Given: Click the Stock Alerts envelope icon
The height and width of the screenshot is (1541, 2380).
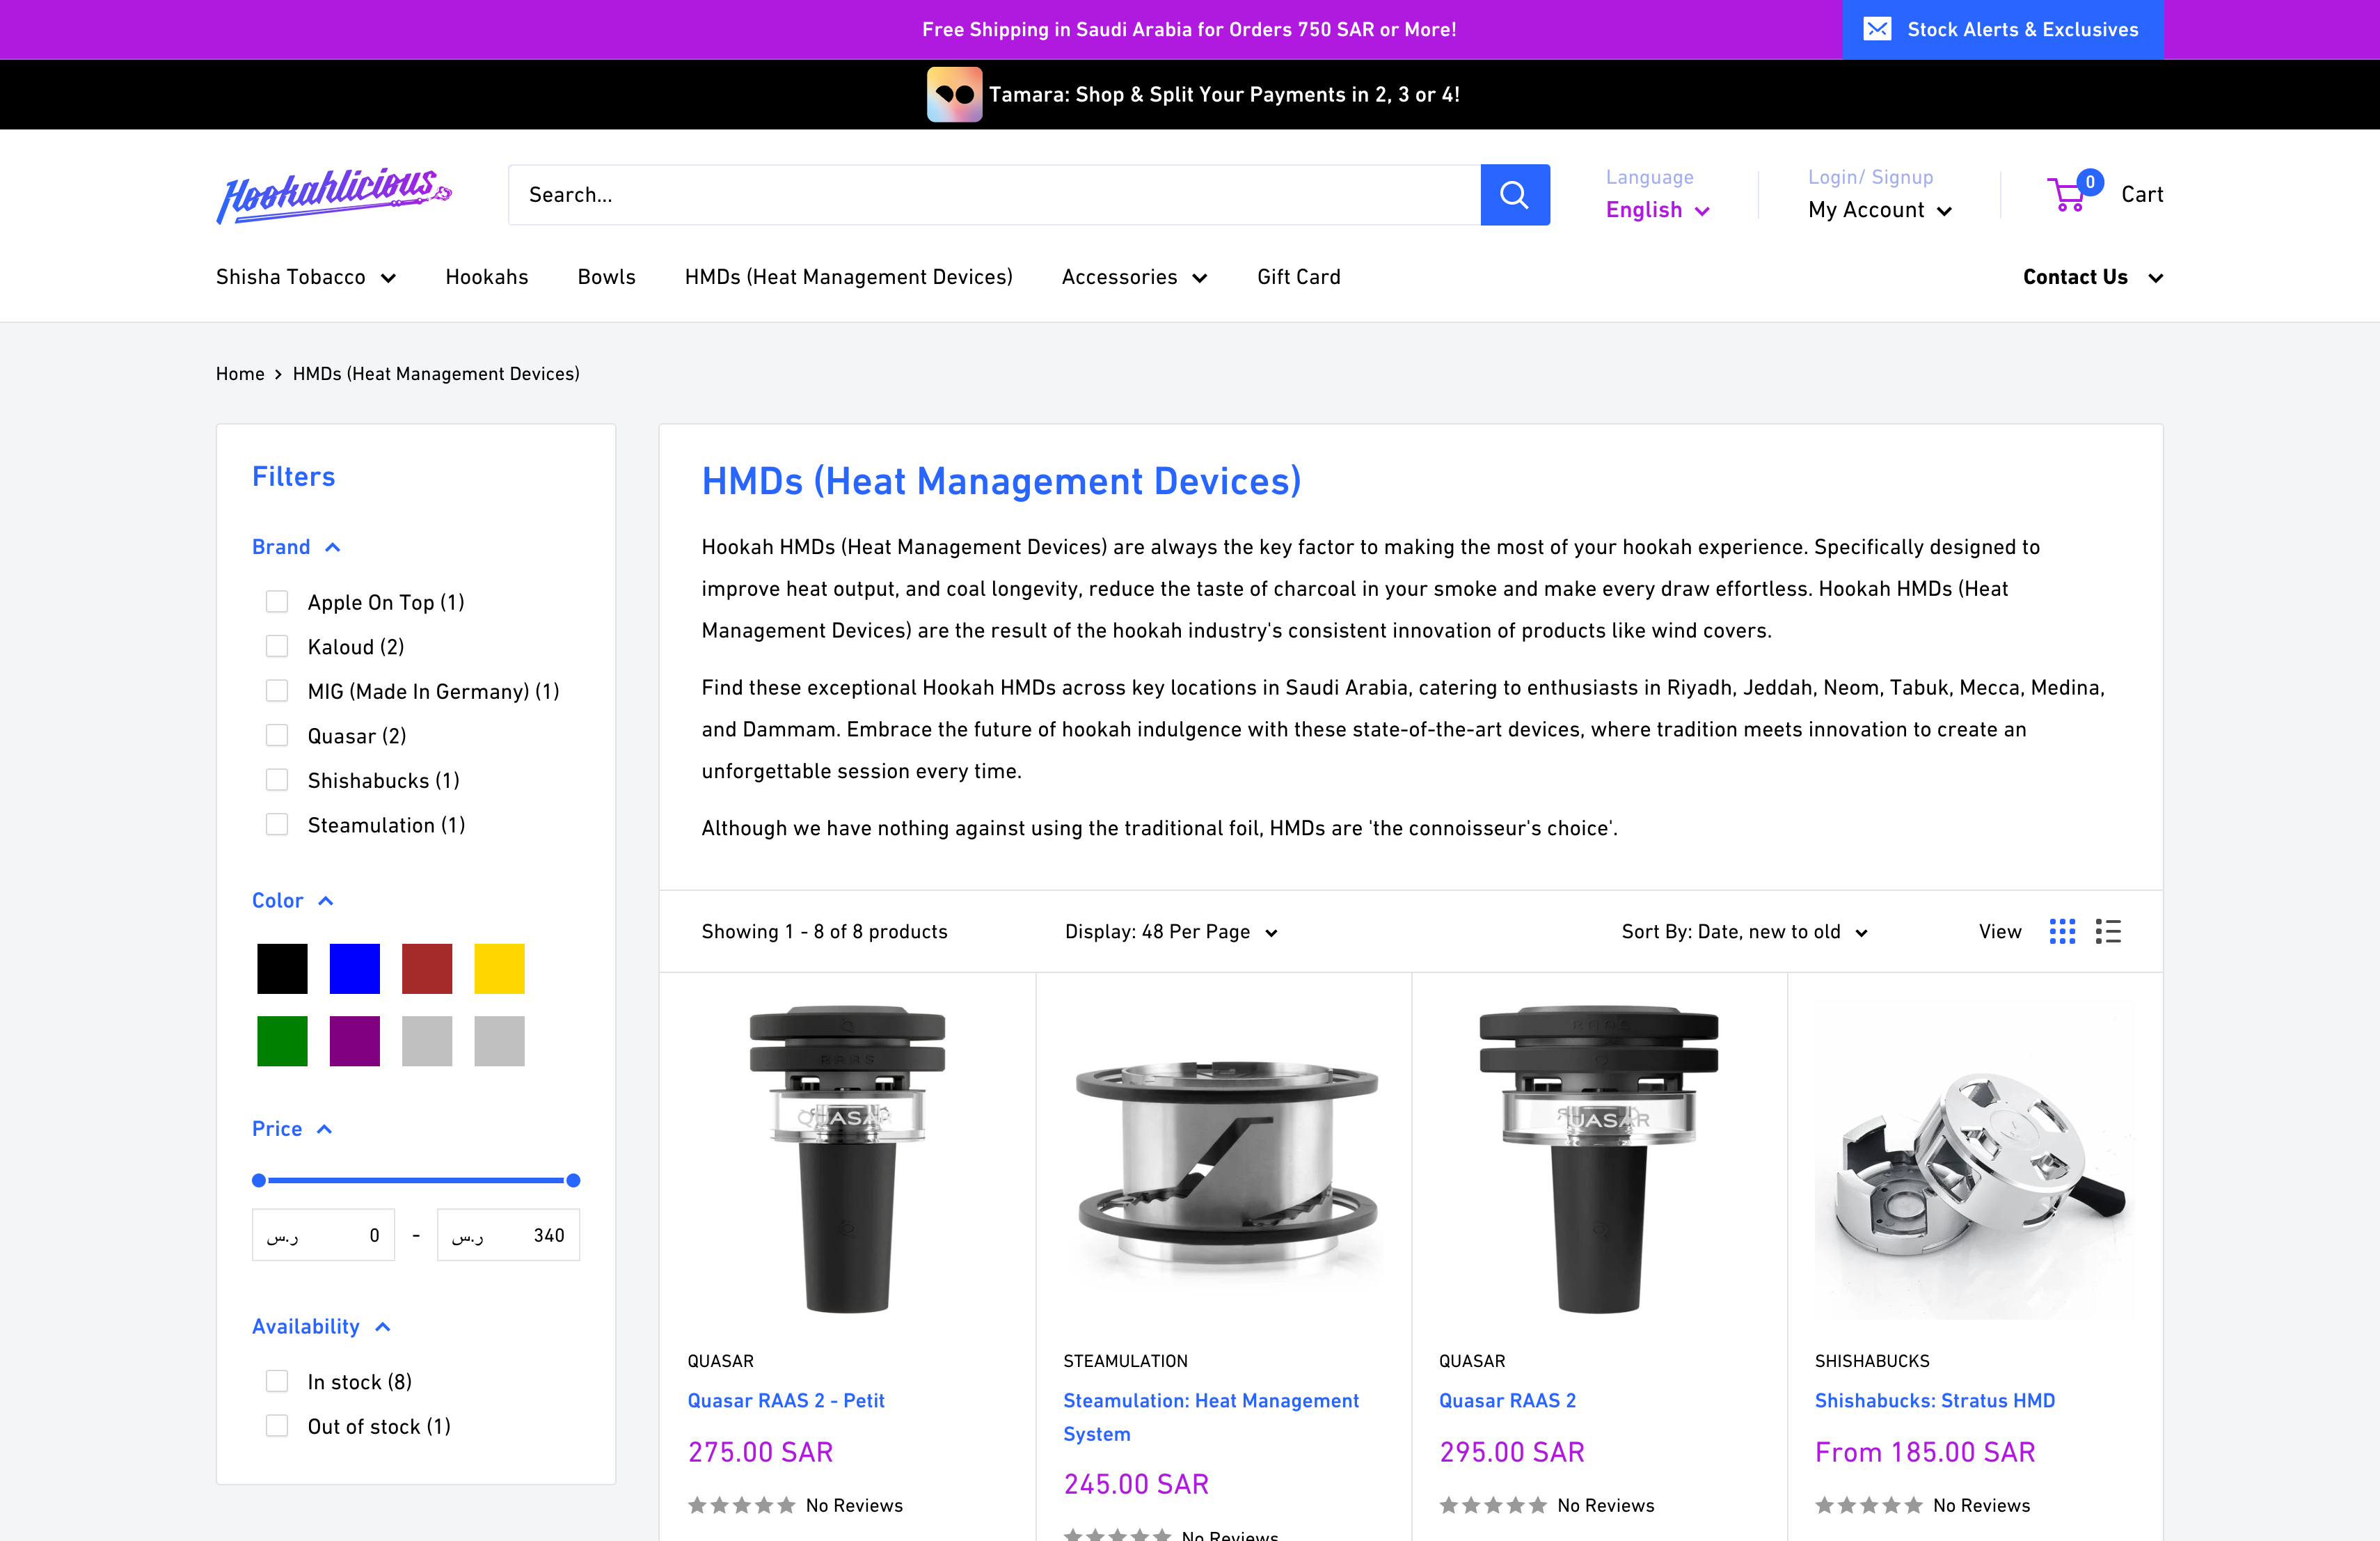Looking at the screenshot, I should (x=1878, y=29).
